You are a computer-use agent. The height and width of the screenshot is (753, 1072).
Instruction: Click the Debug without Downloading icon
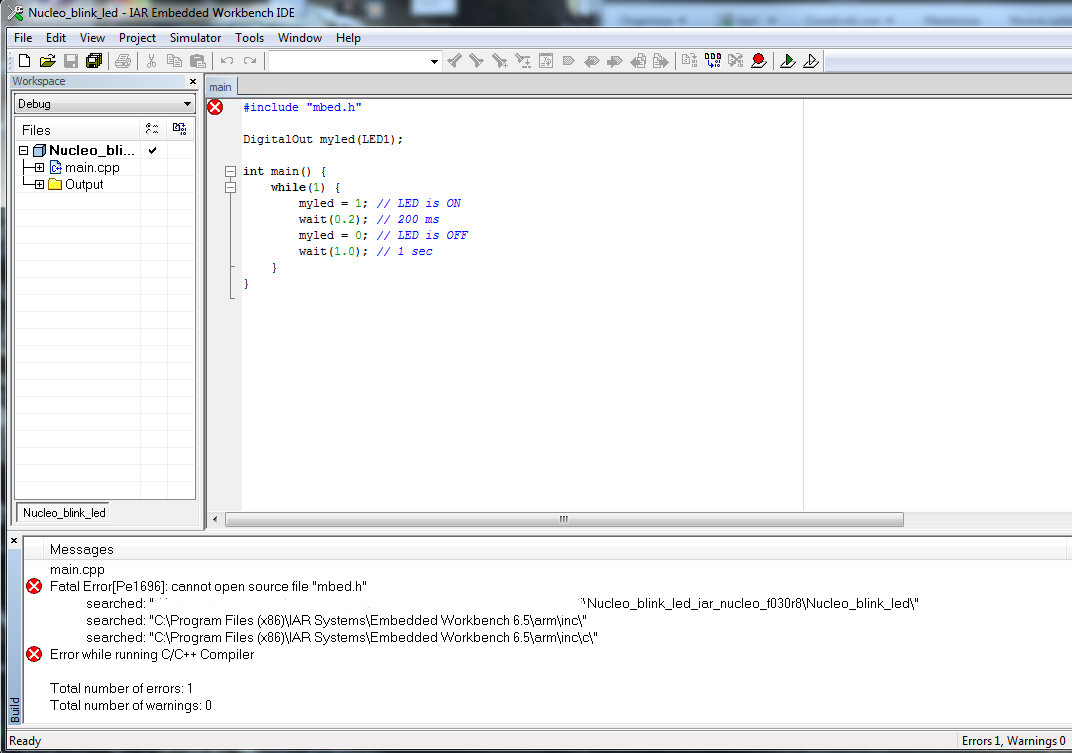(x=810, y=61)
